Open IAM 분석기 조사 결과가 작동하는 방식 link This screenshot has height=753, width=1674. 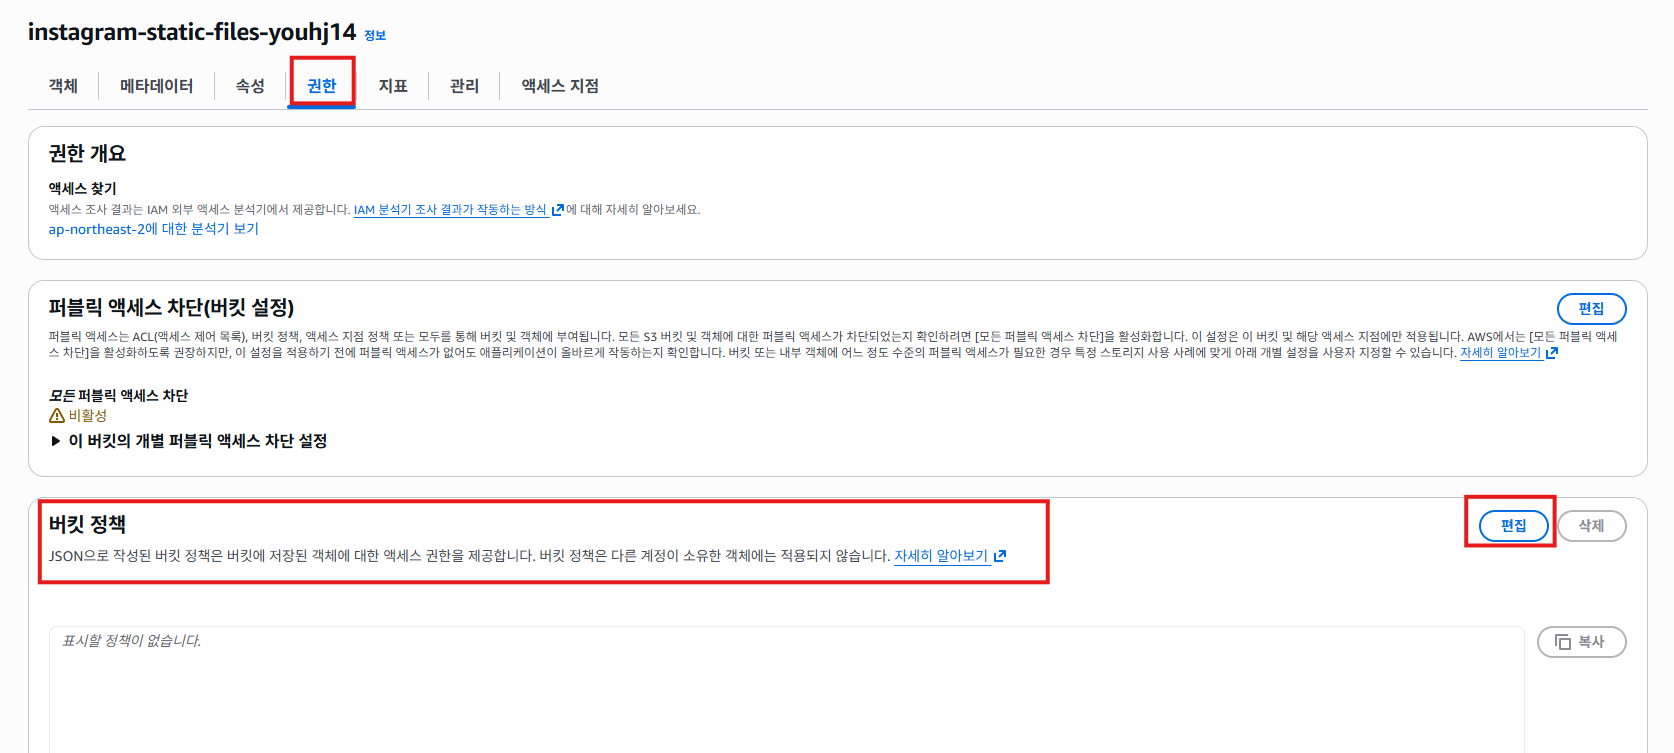(x=450, y=210)
